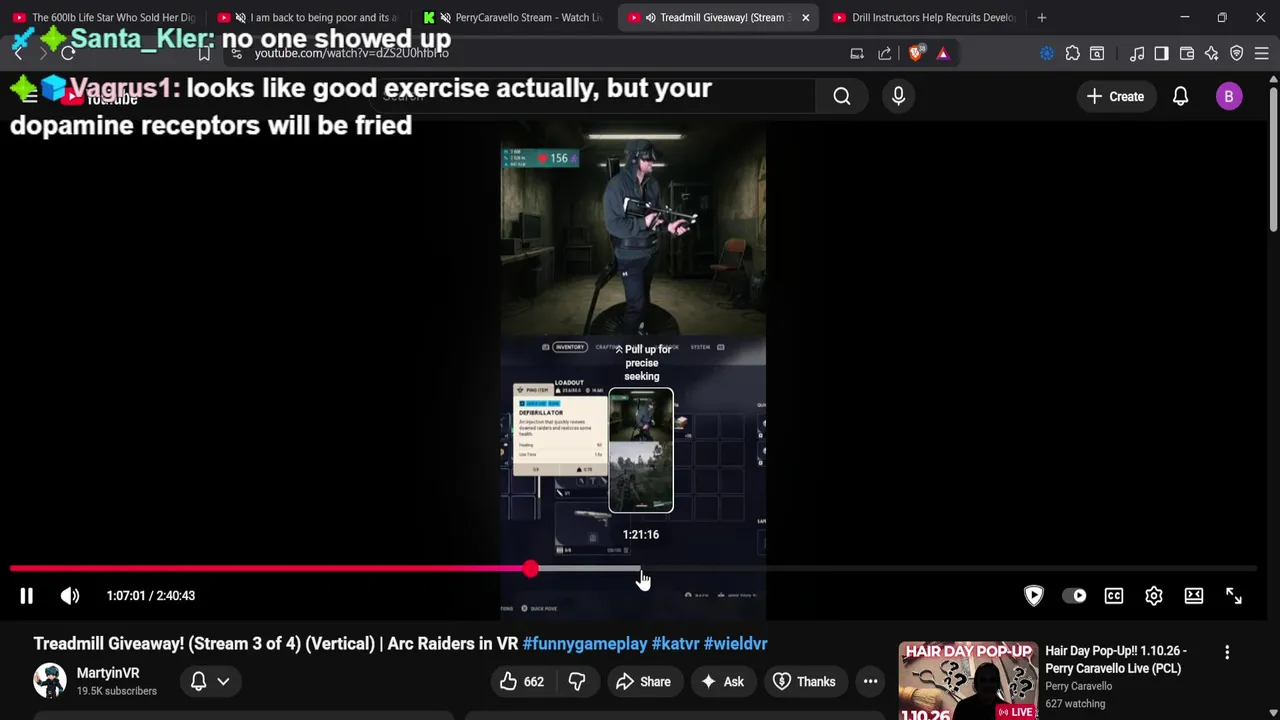The image size is (1280, 720).
Task: Mute the Treadmill Giveaway tab audio icon
Action: click(650, 17)
